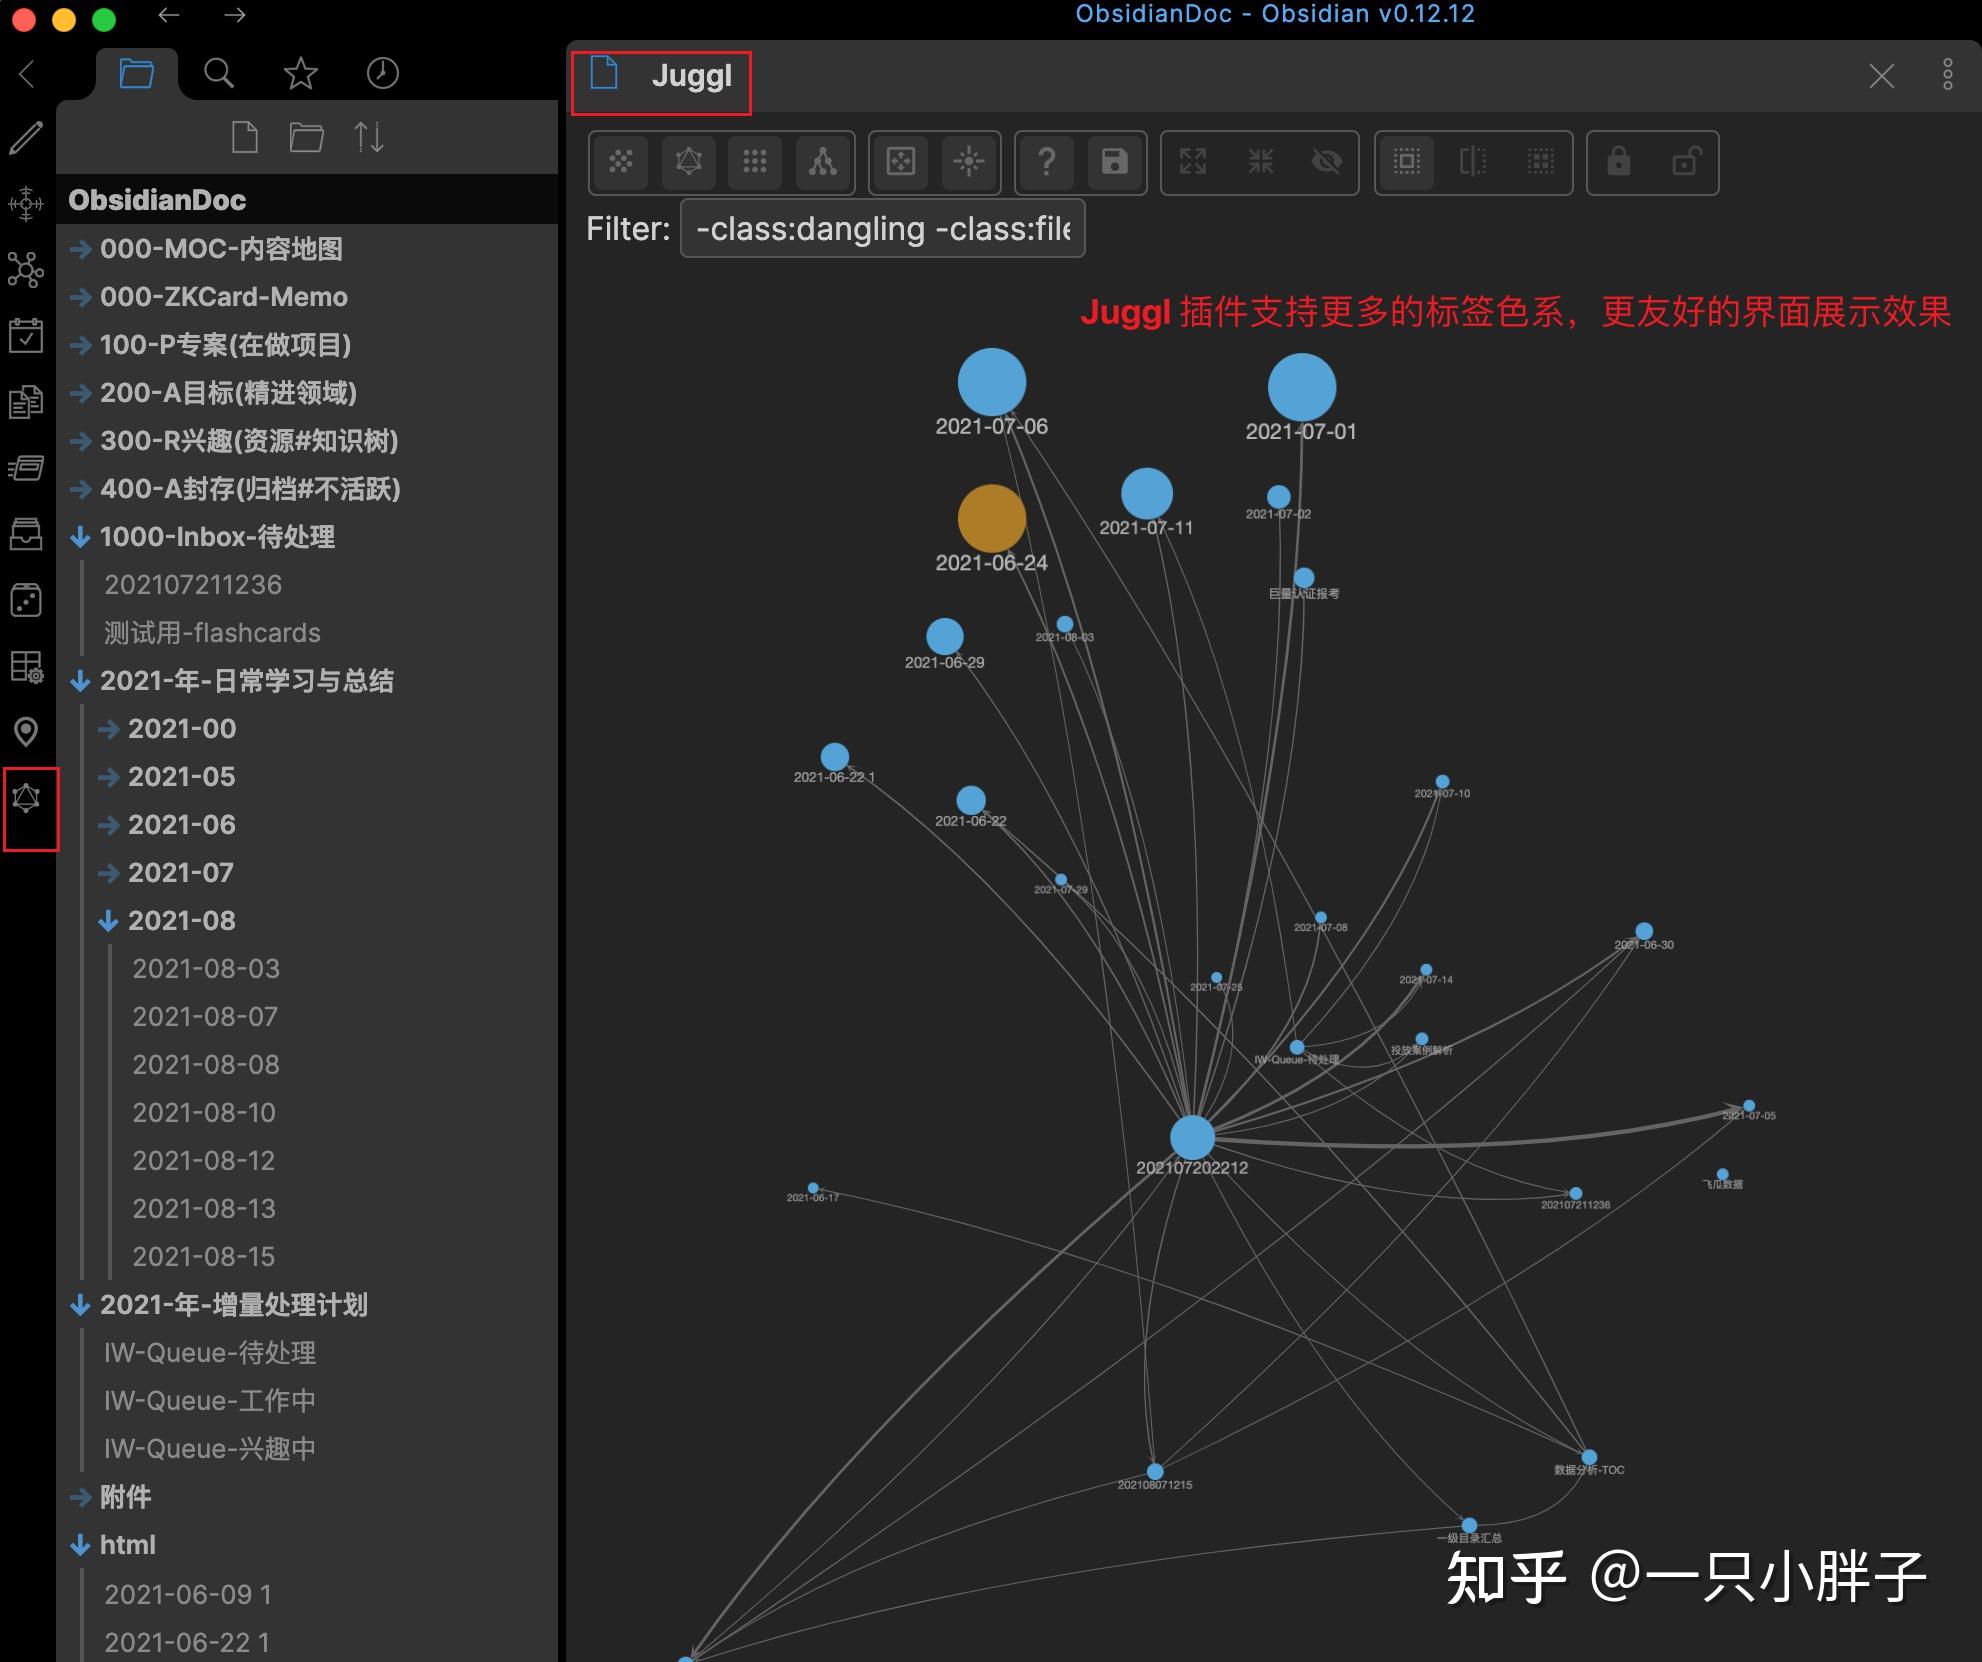Select the note 2021-08-10 in the file list
The width and height of the screenshot is (1982, 1662).
pyautogui.click(x=204, y=1112)
